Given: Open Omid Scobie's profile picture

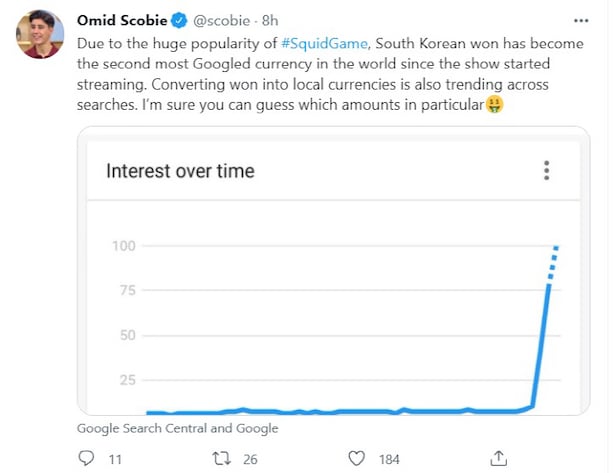Looking at the screenshot, I should coord(39,36).
